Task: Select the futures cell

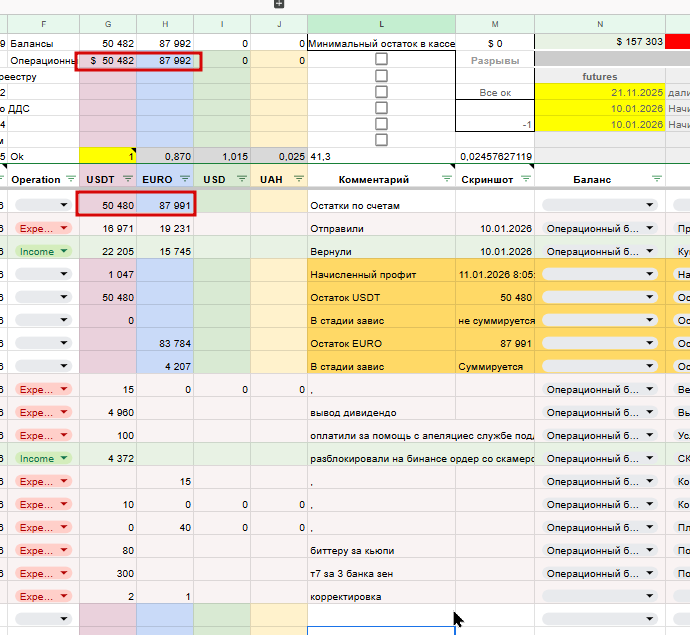Action: (x=600, y=77)
